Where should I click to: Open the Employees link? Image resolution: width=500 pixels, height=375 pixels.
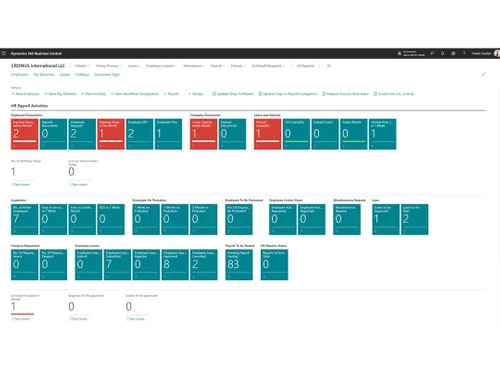[x=20, y=75]
